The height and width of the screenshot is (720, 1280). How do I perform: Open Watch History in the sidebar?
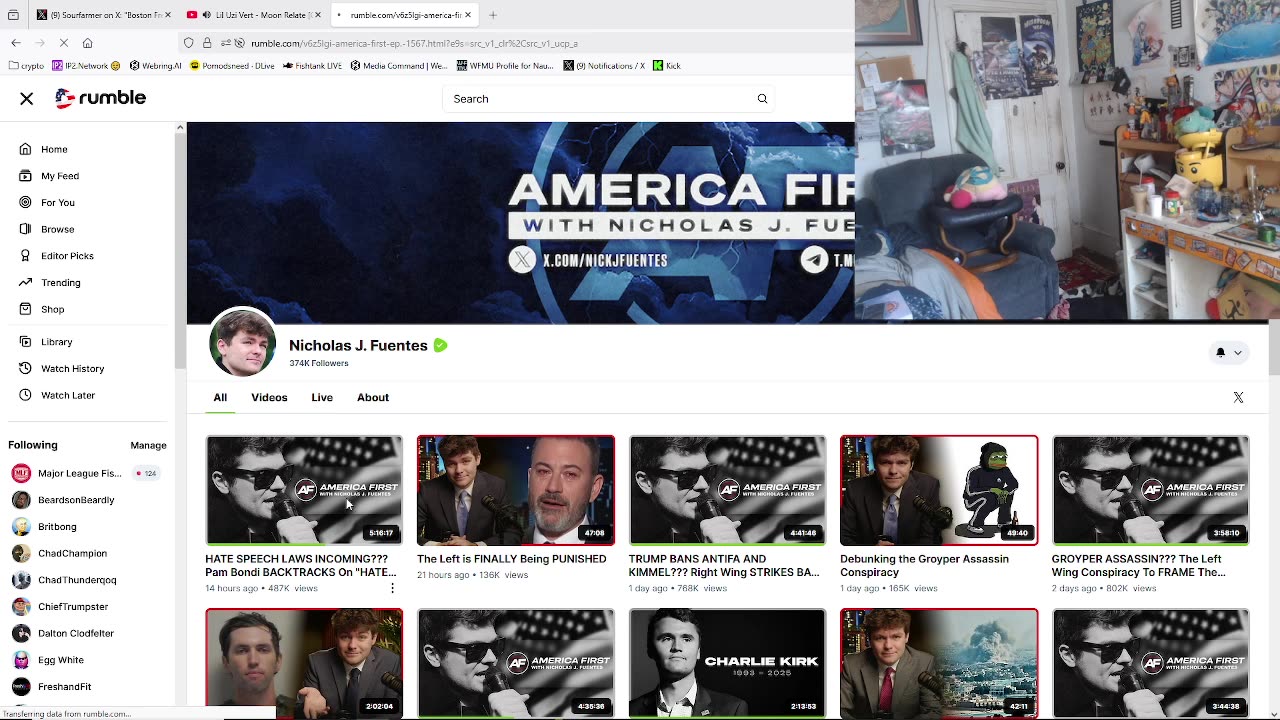(72, 368)
